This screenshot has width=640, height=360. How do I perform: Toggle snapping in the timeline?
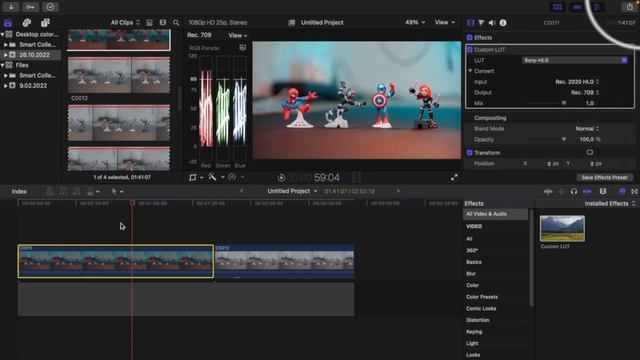click(x=587, y=191)
